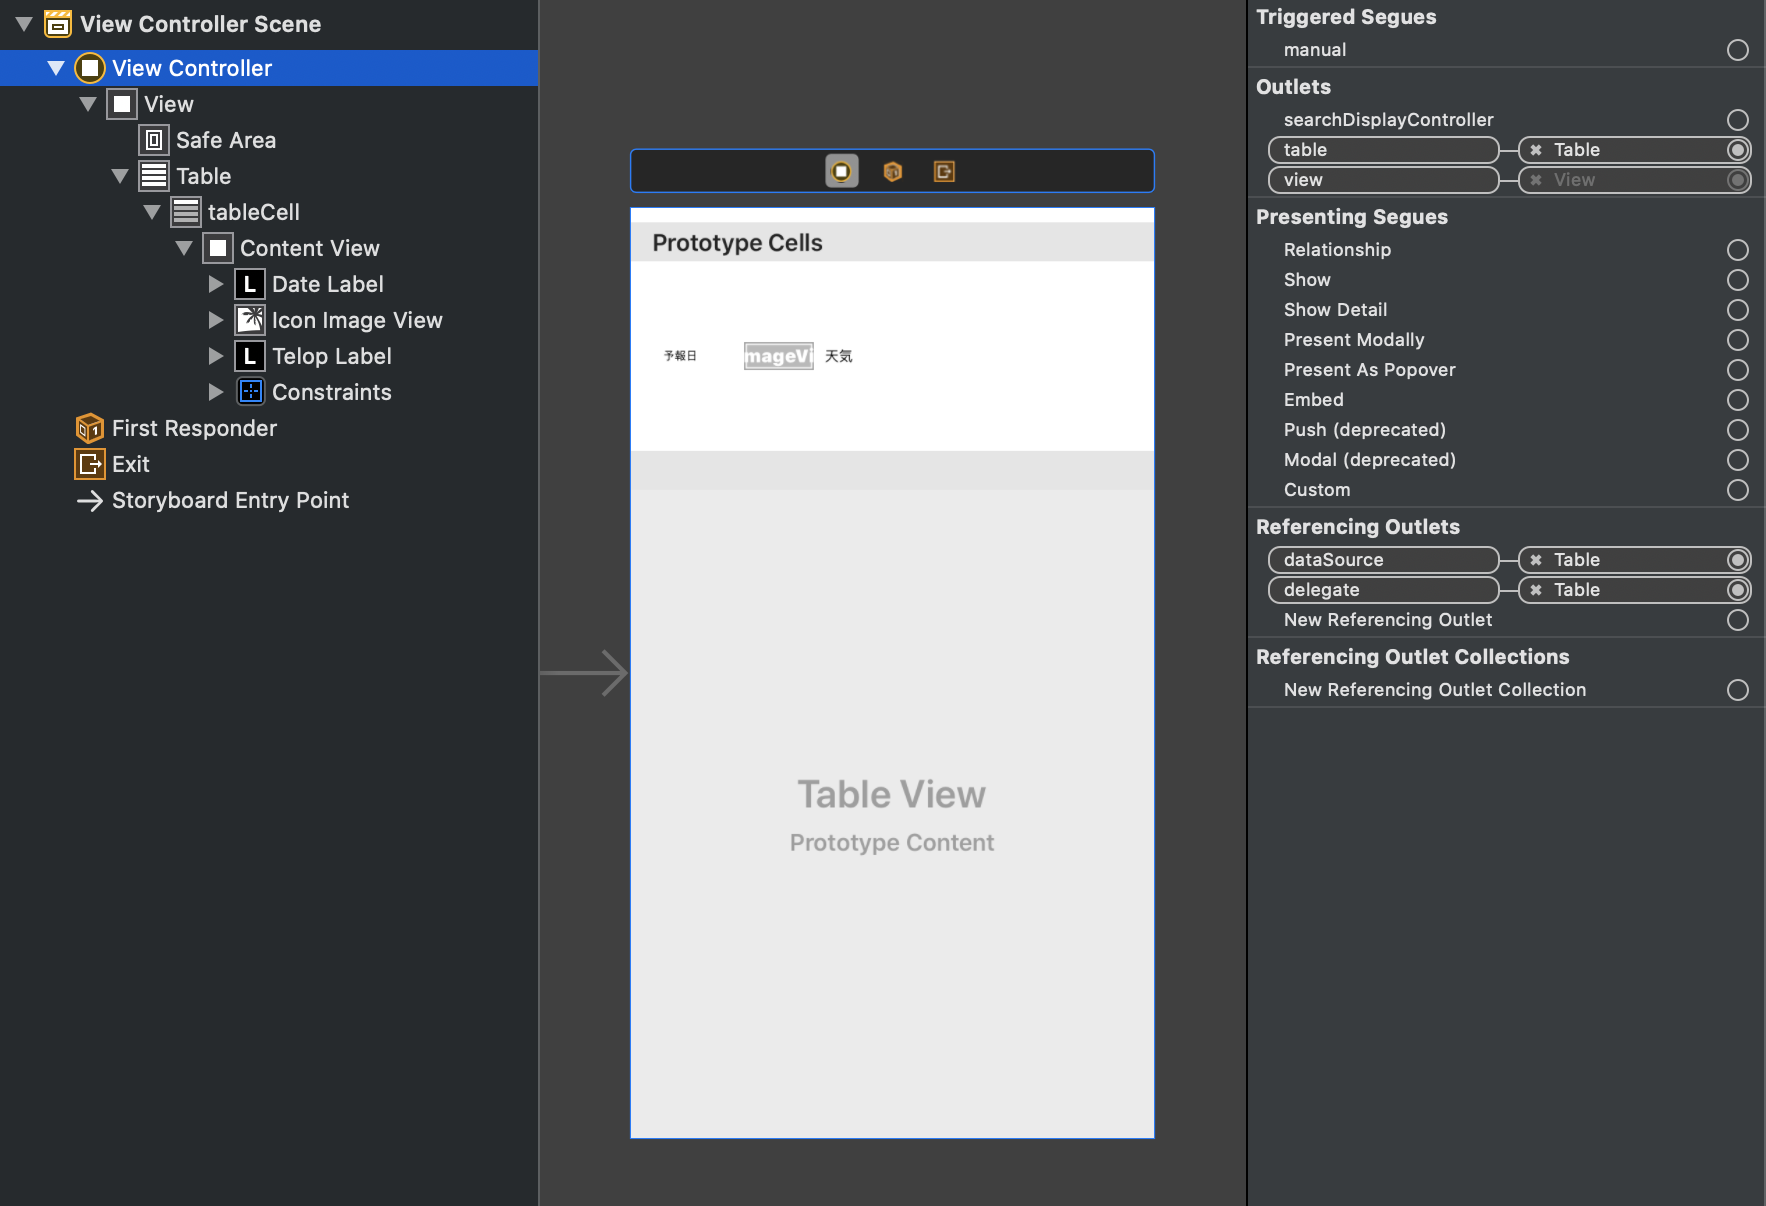Click the New Referencing Outlet Collection circle
This screenshot has height=1206, width=1766.
coord(1738,690)
